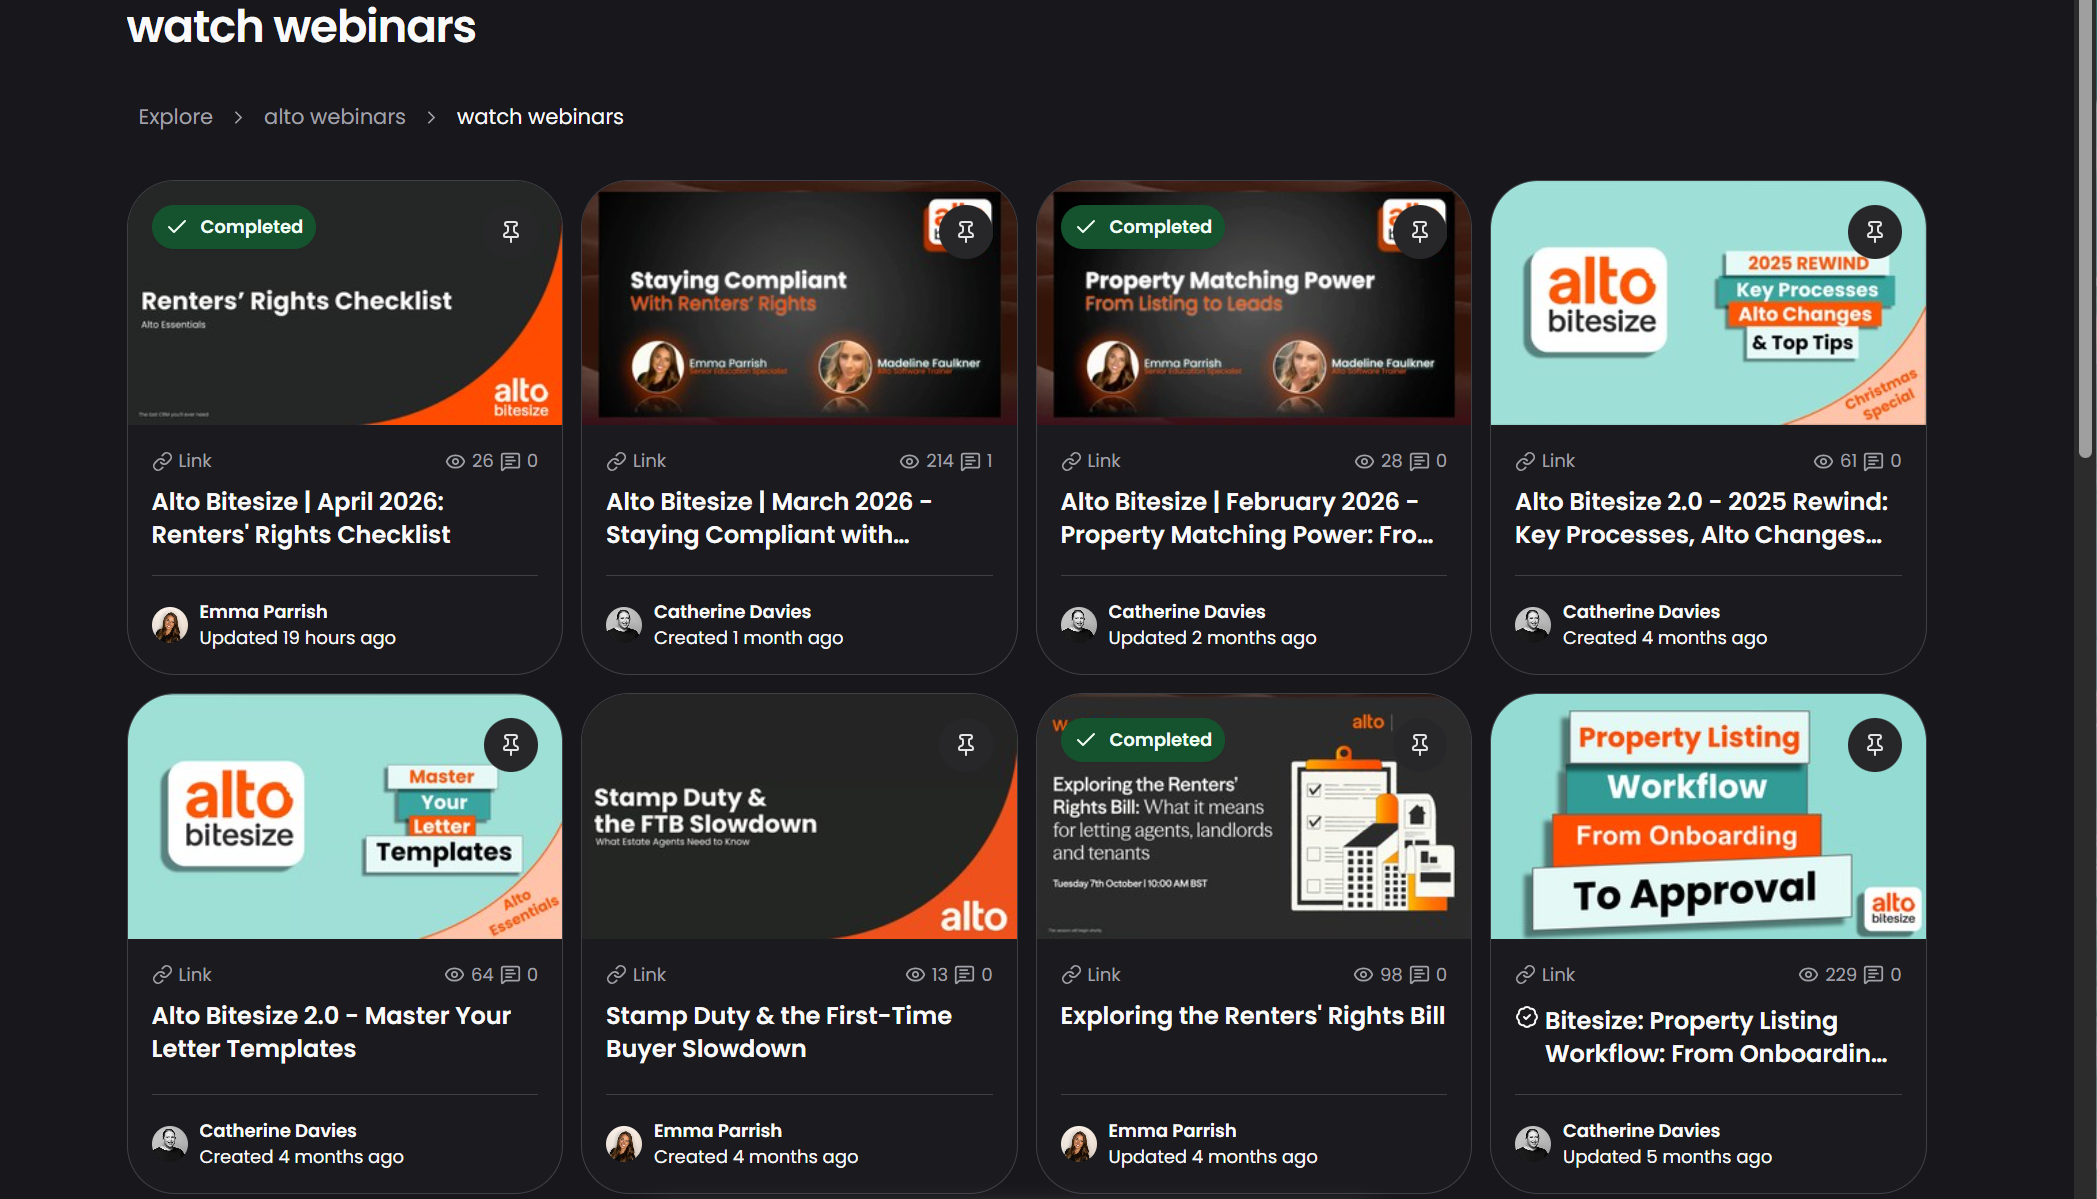This screenshot has height=1199, width=2097.
Task: Select watch webinars breadcrumb item
Action: pos(540,117)
